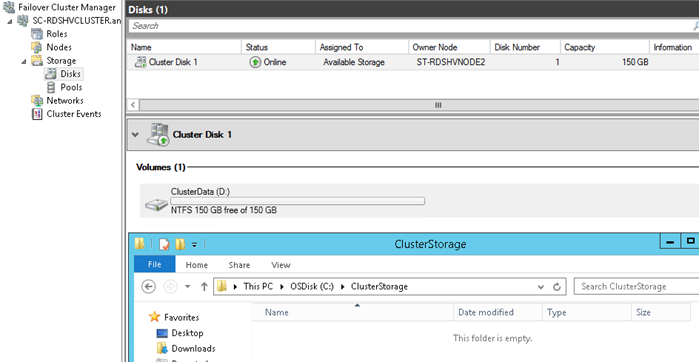Click the Search ClusterStorage box
The height and width of the screenshot is (362, 699).
tap(637, 287)
